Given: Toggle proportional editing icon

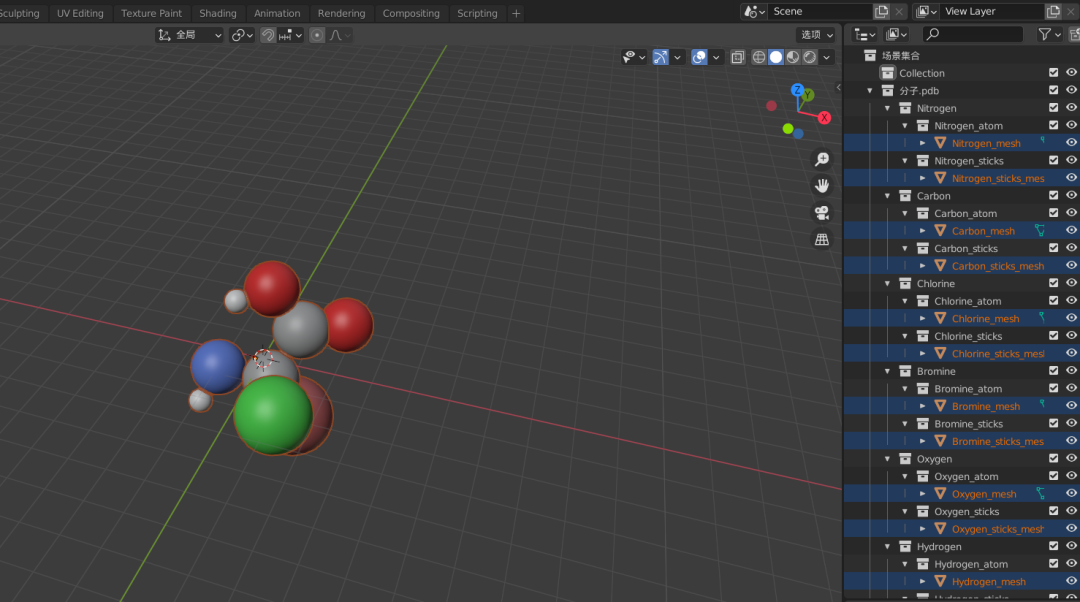Looking at the screenshot, I should 317,35.
